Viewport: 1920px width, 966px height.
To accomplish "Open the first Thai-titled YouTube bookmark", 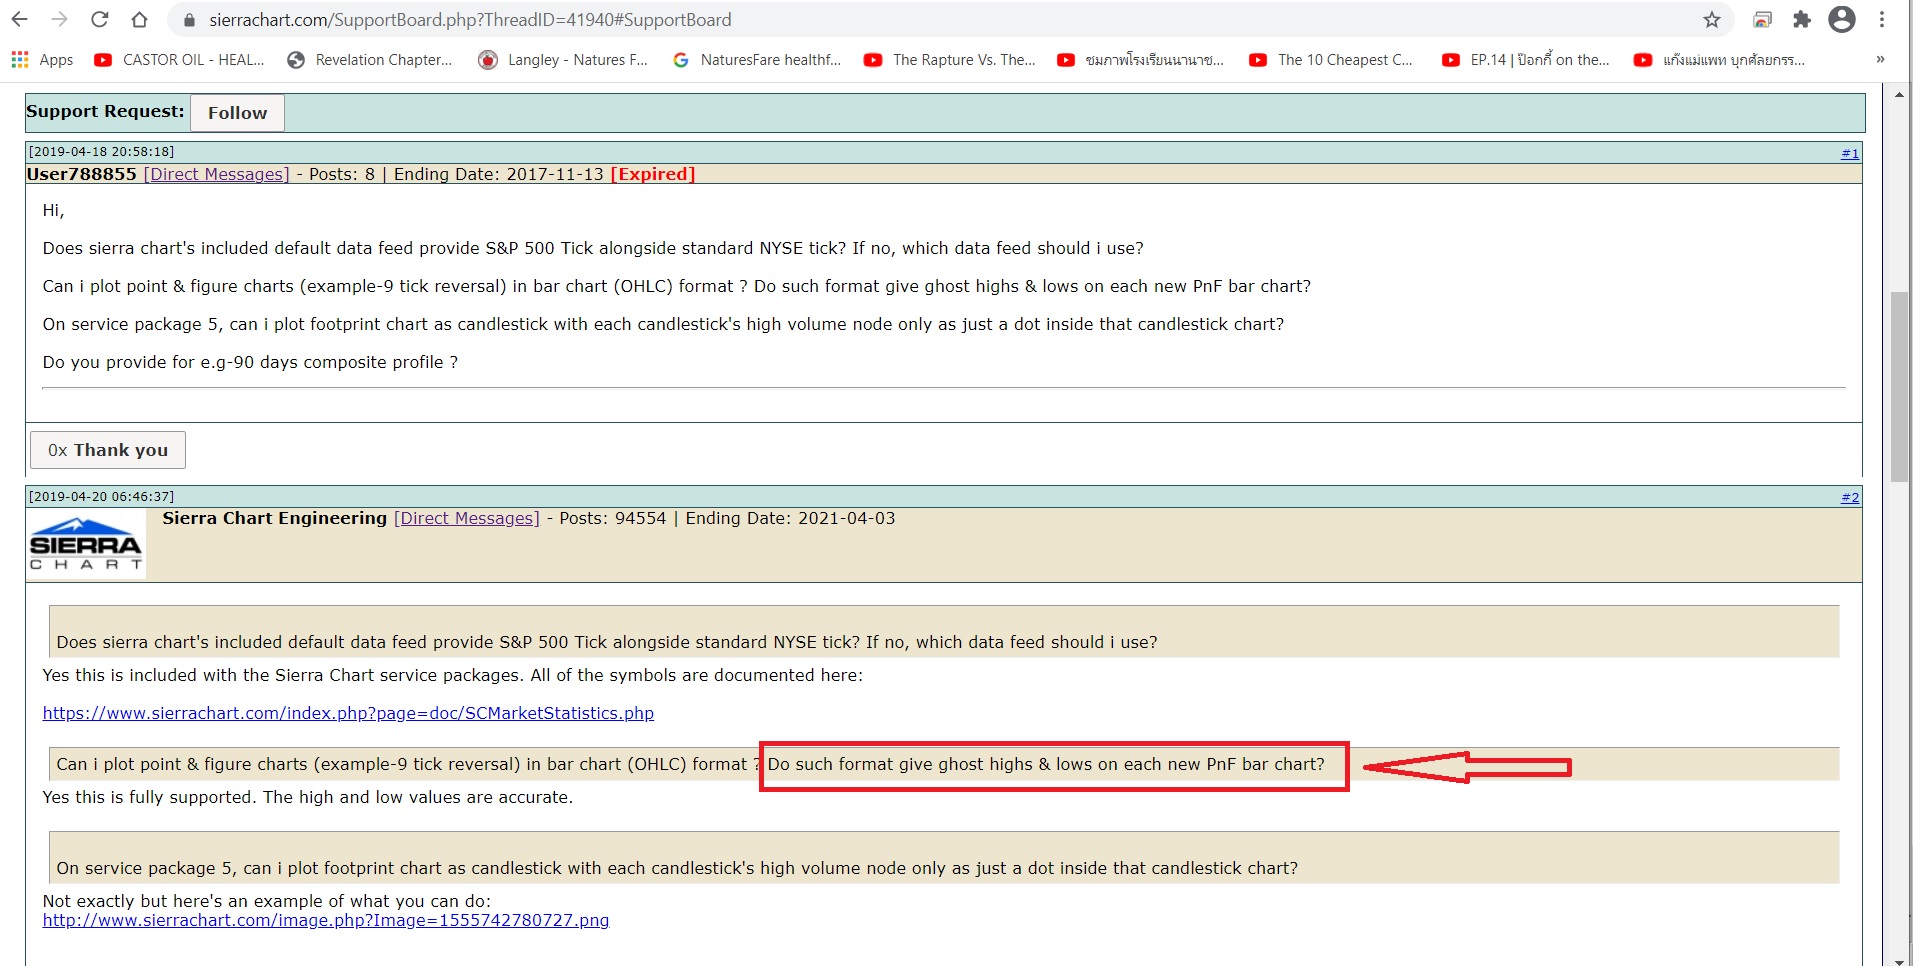I will pos(1141,60).
